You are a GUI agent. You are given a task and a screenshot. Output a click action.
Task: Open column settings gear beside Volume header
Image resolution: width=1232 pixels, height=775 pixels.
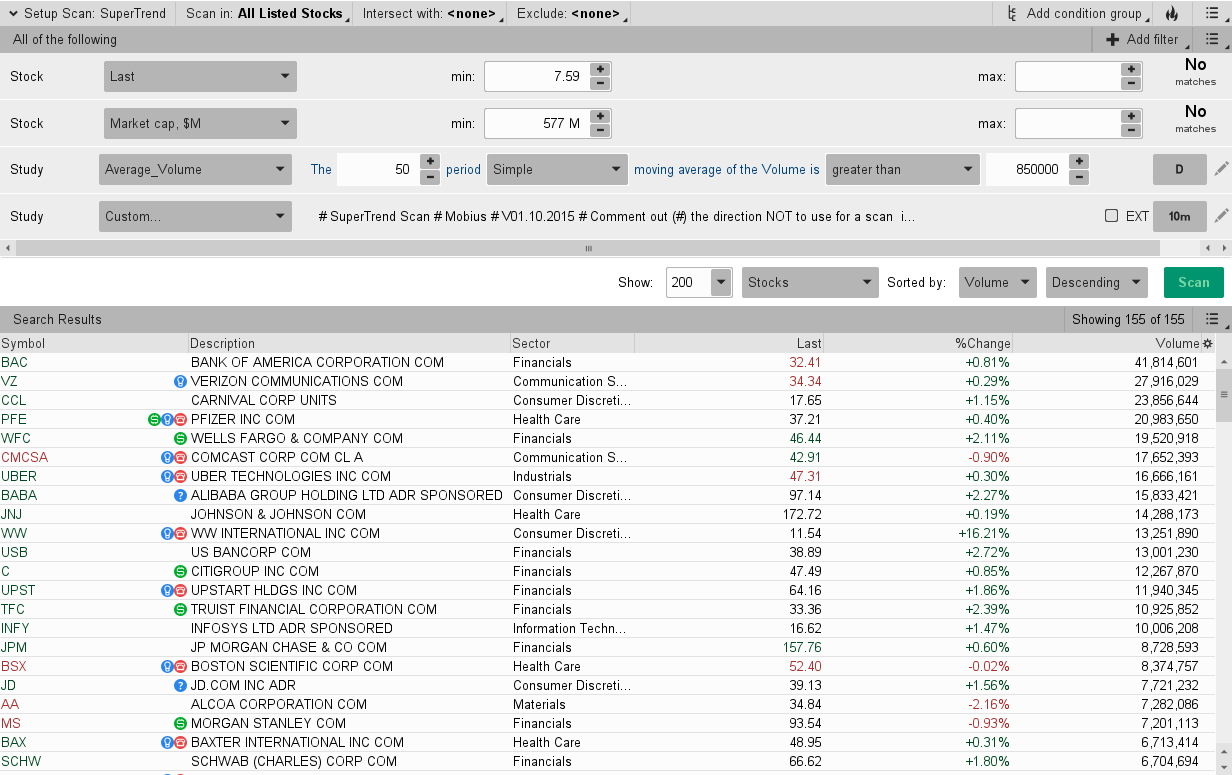tap(1207, 343)
